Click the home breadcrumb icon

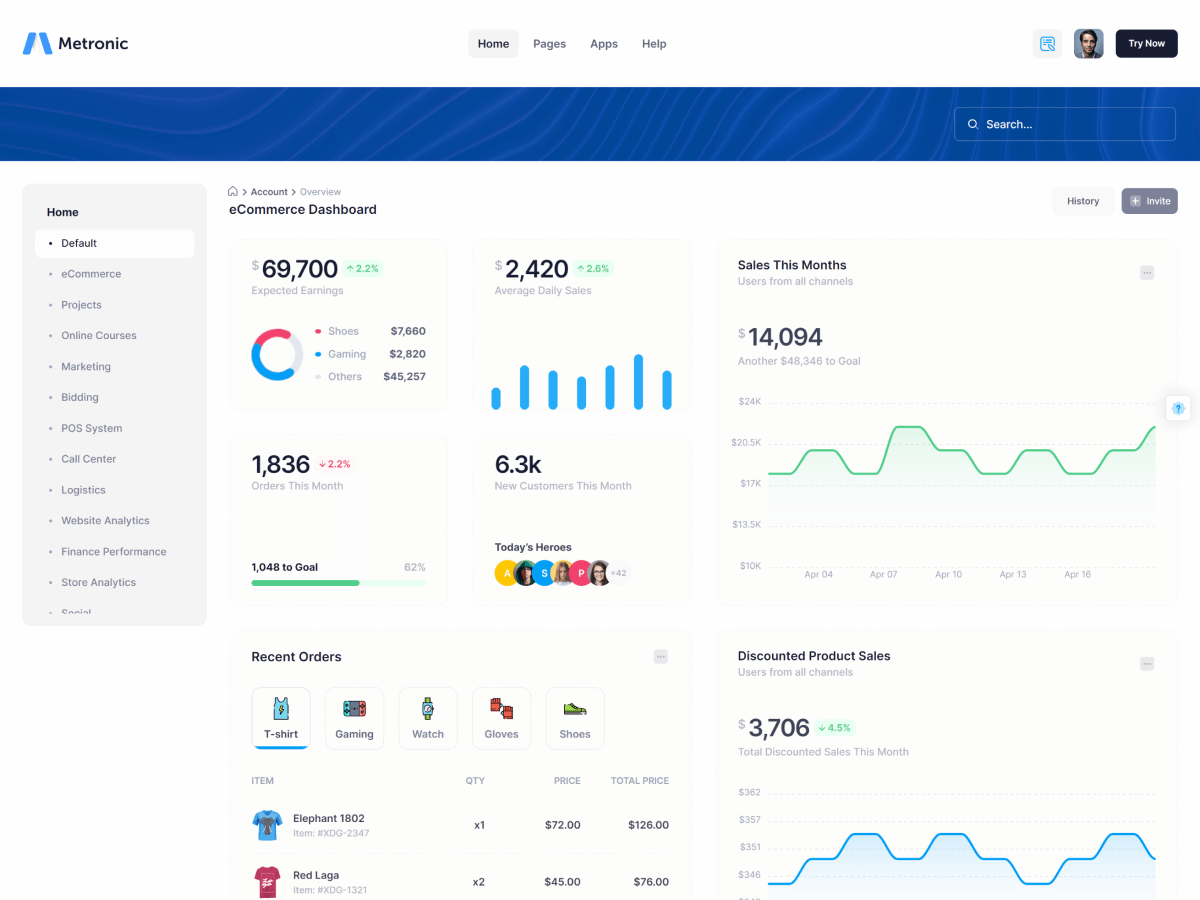tap(233, 191)
